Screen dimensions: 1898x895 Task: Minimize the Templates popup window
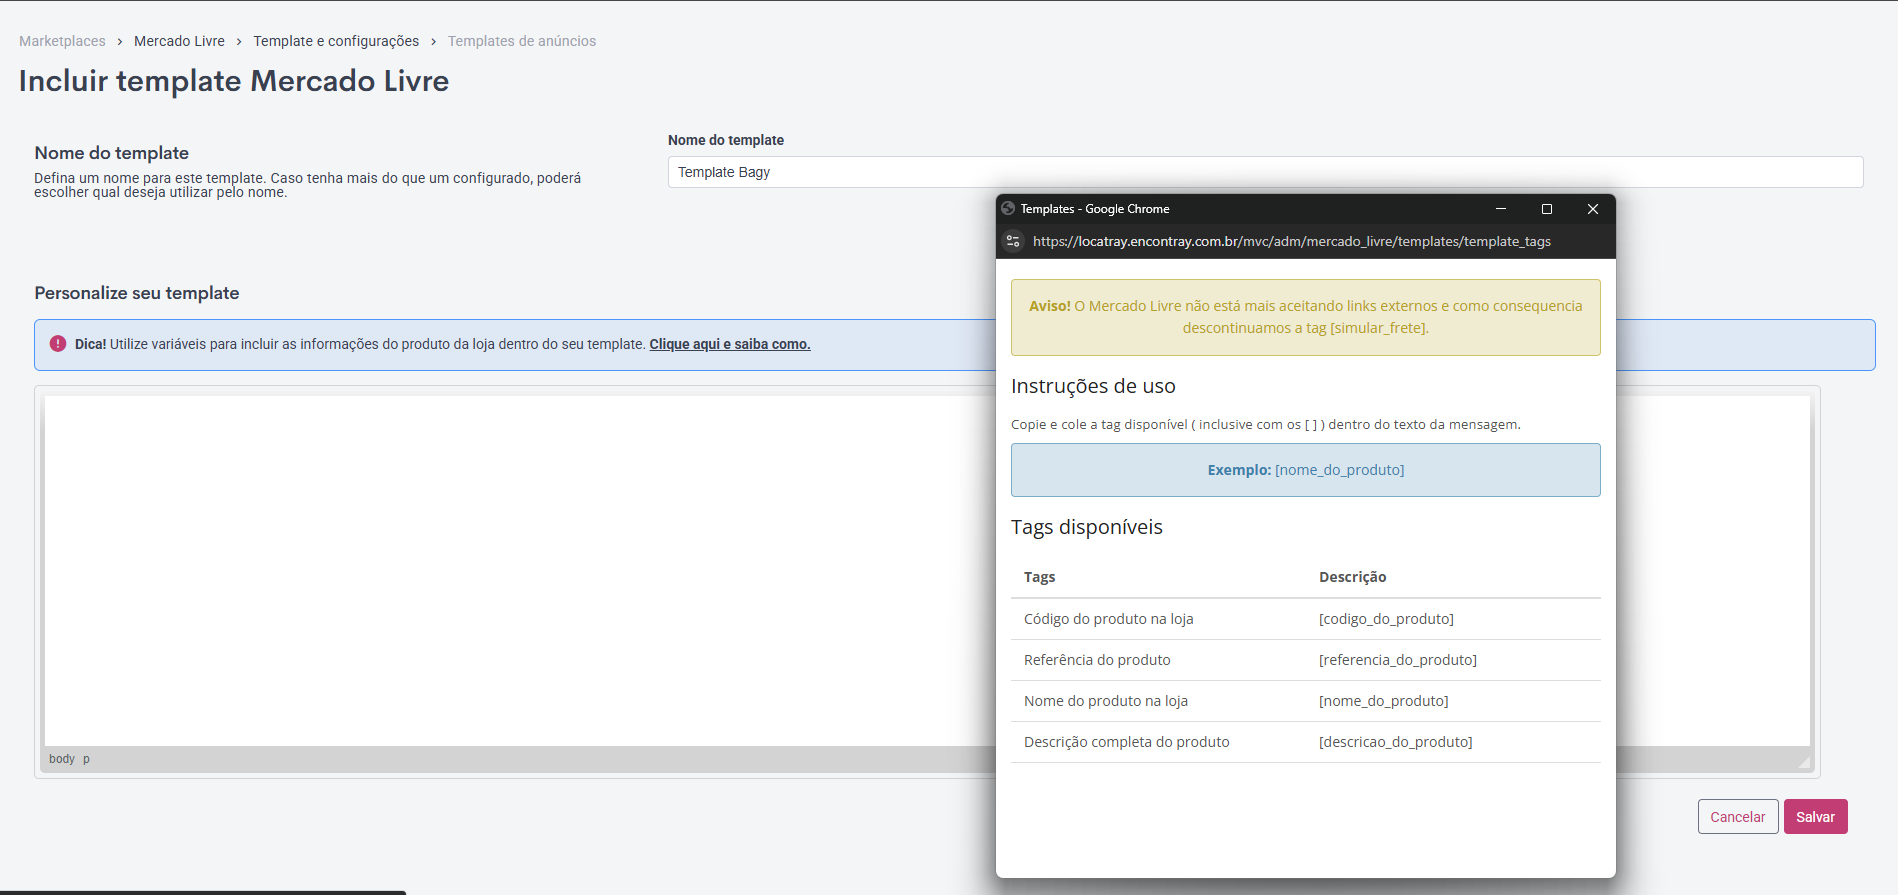click(1501, 209)
